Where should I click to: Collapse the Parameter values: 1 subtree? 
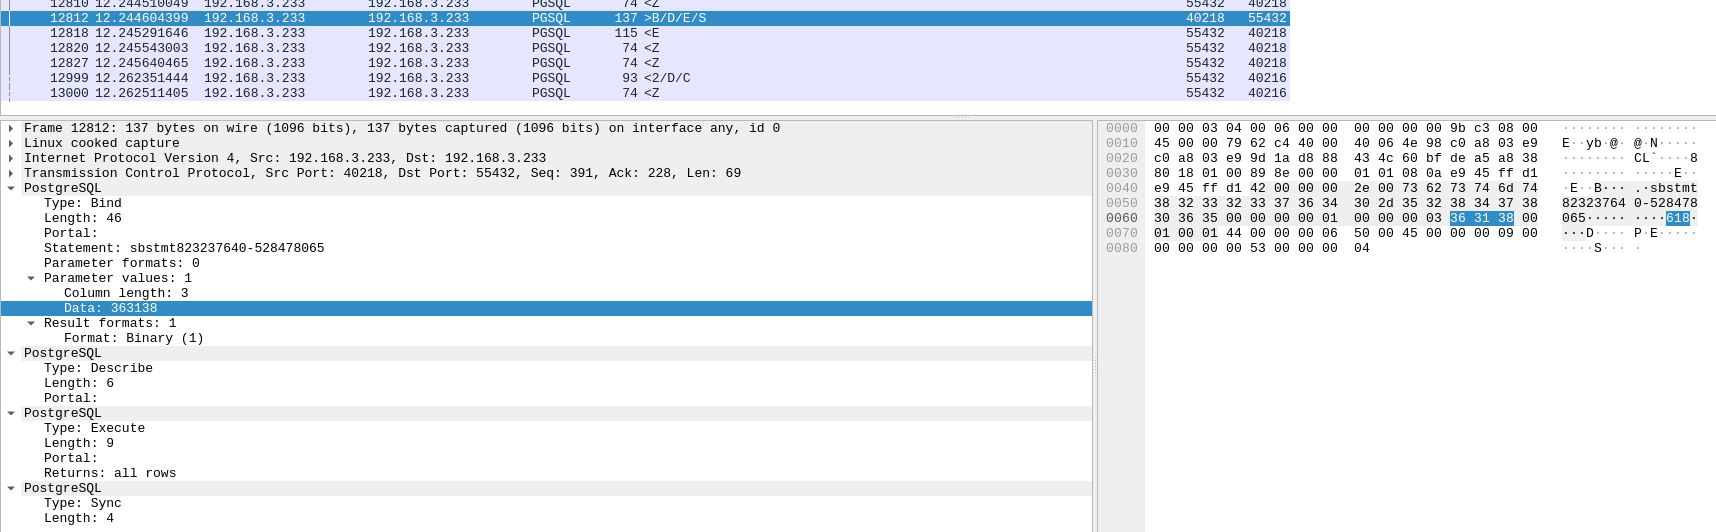(31, 278)
